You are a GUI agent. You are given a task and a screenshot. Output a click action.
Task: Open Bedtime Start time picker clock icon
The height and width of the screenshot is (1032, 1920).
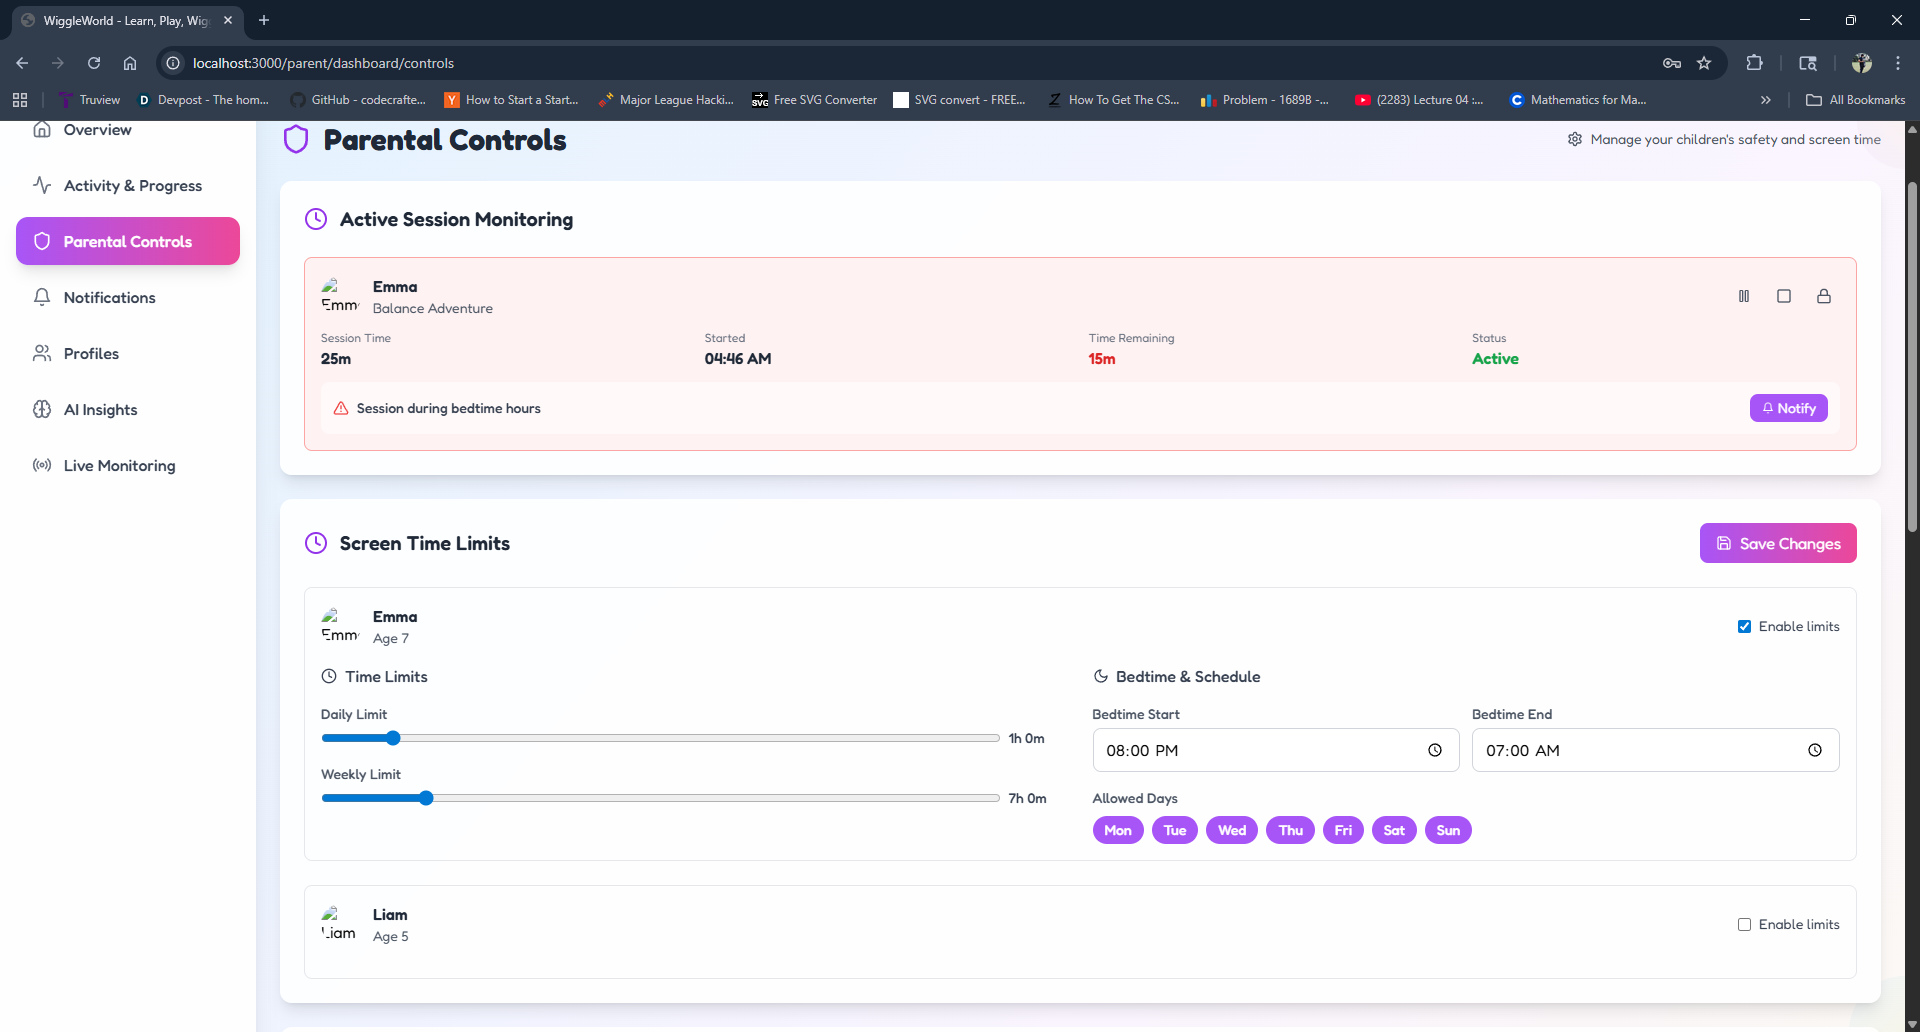(x=1435, y=750)
